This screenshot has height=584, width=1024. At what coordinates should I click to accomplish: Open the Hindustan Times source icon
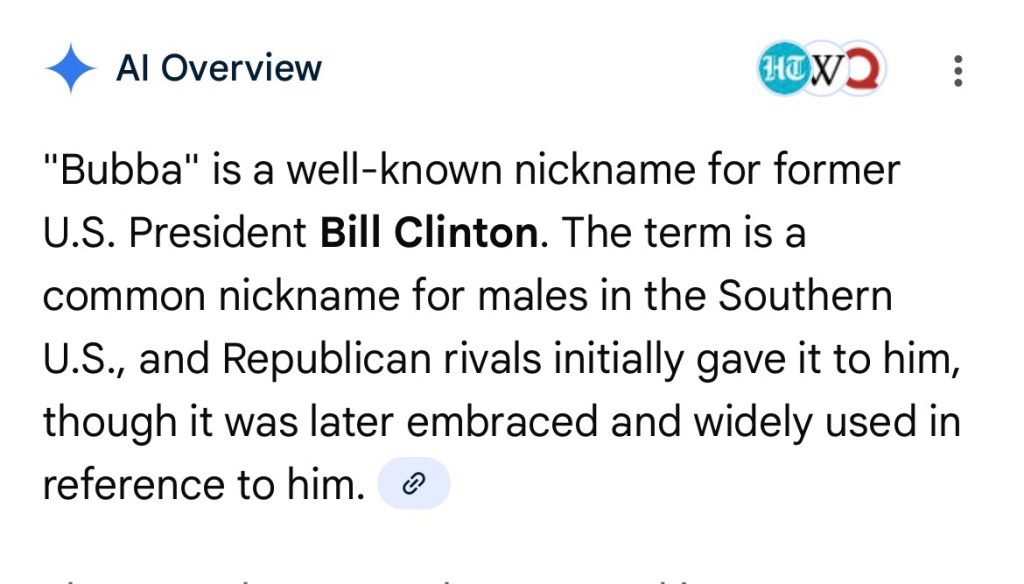point(779,70)
